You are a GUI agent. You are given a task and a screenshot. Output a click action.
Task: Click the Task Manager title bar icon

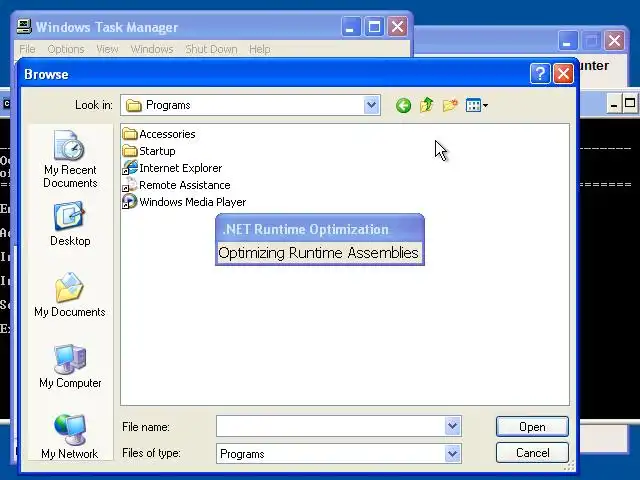pos(24,27)
